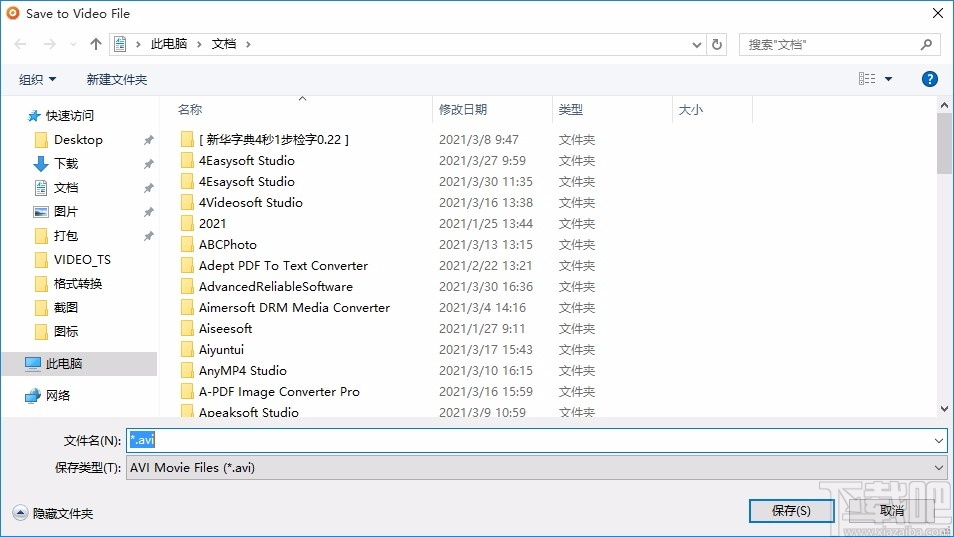Click the 2021 folder icon
The image size is (954, 537).
(x=187, y=224)
